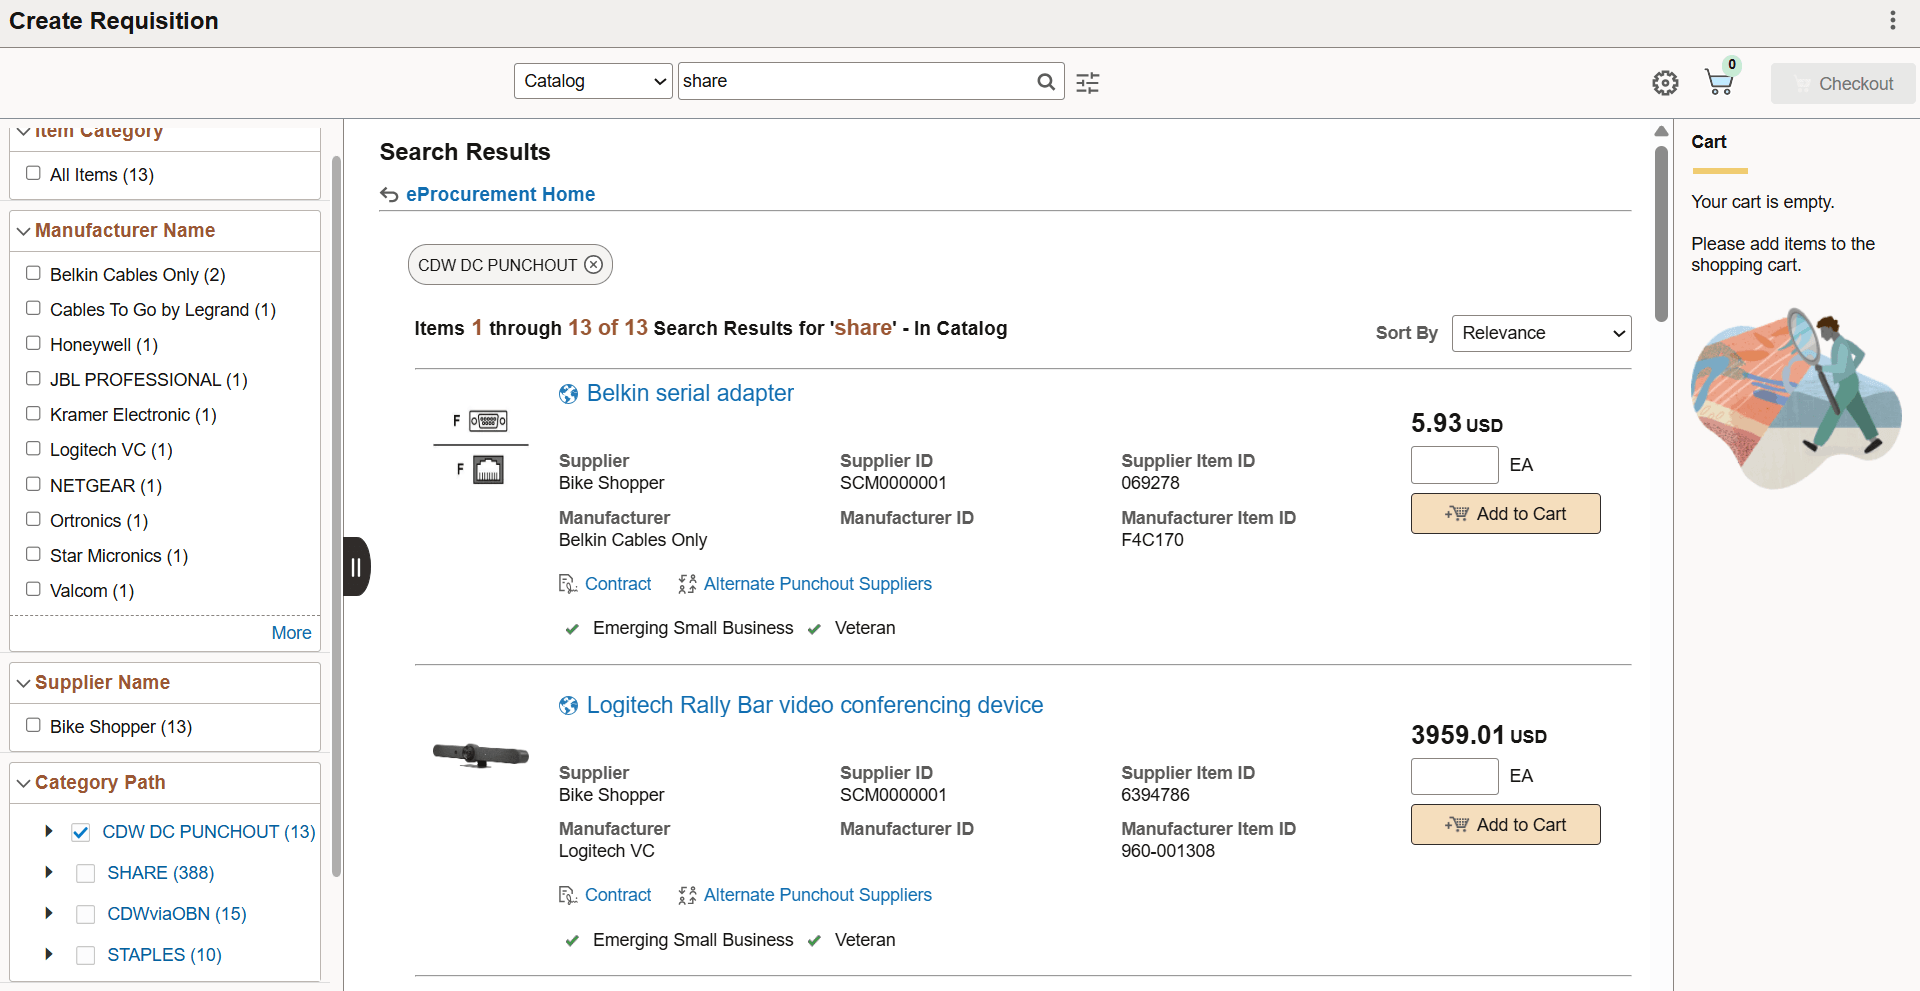Click Contract icon for Logitech Rally Bar

click(x=568, y=896)
